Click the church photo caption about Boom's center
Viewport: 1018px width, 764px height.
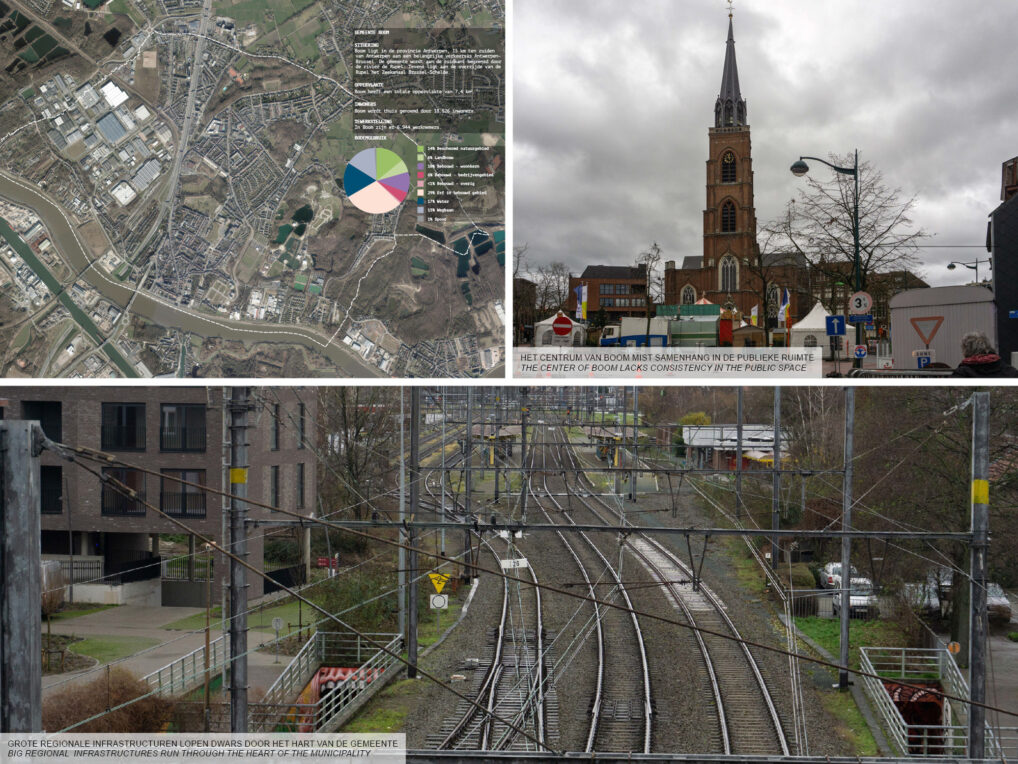[x=666, y=362]
